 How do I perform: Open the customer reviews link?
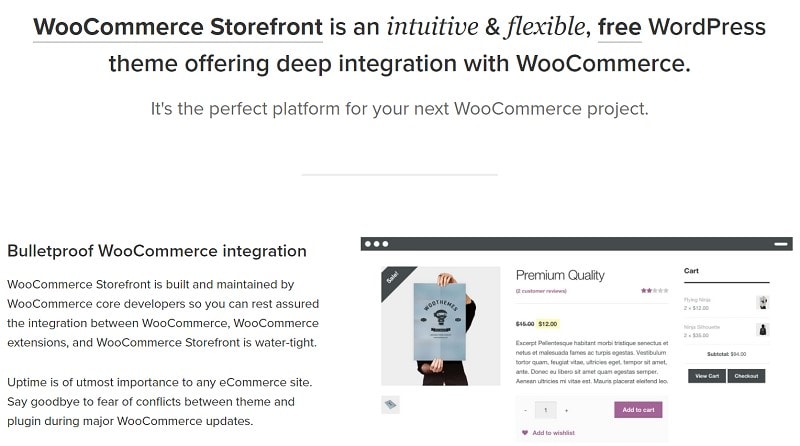[x=541, y=291]
